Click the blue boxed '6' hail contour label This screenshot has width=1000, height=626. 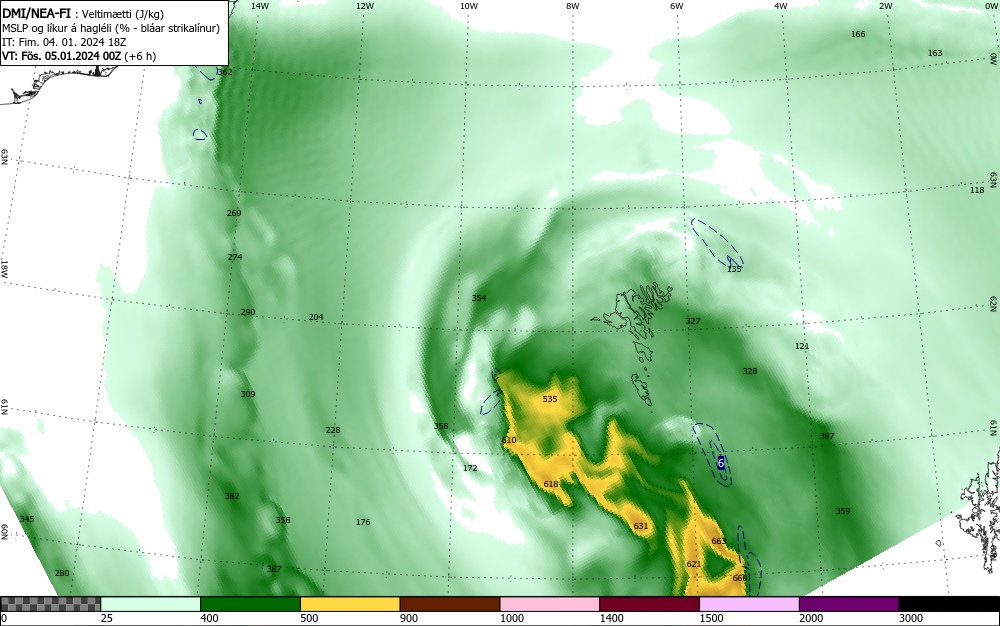[x=721, y=463]
